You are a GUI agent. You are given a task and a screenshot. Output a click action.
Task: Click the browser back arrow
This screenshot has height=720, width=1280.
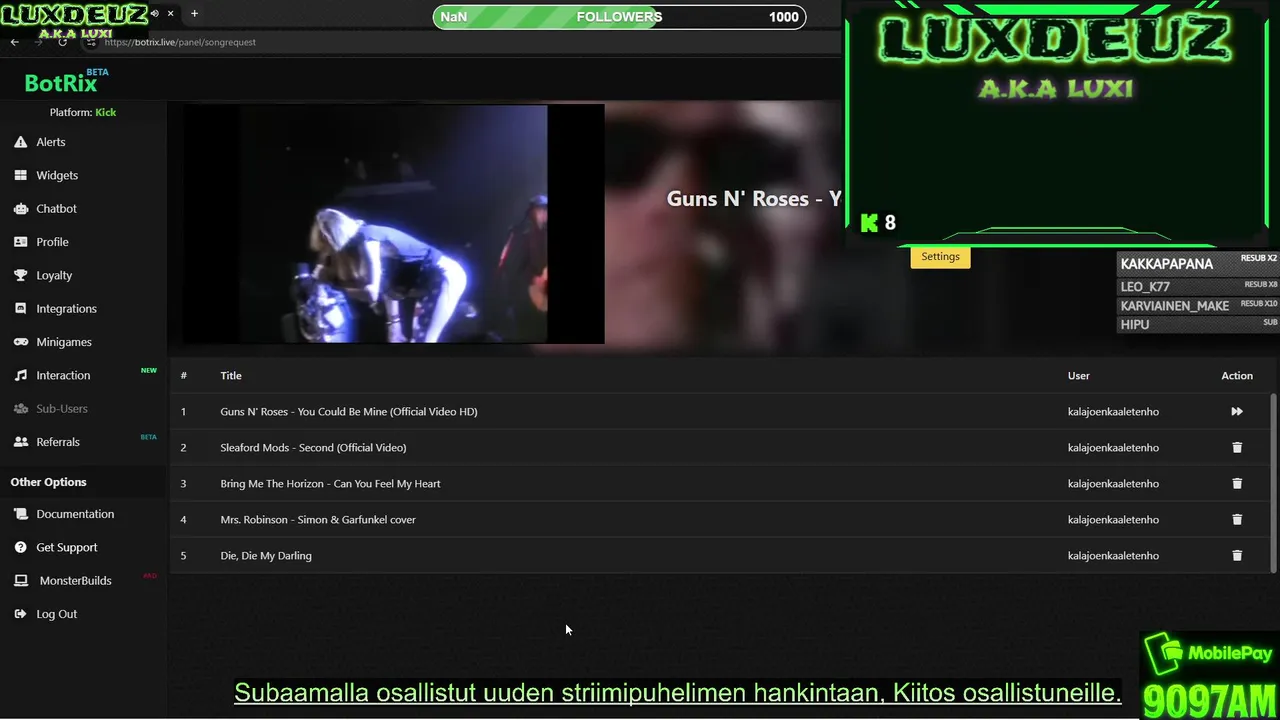tap(14, 42)
